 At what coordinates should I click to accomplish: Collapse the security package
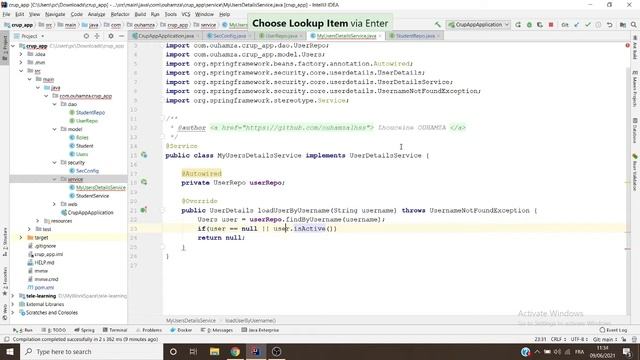[x=54, y=162]
